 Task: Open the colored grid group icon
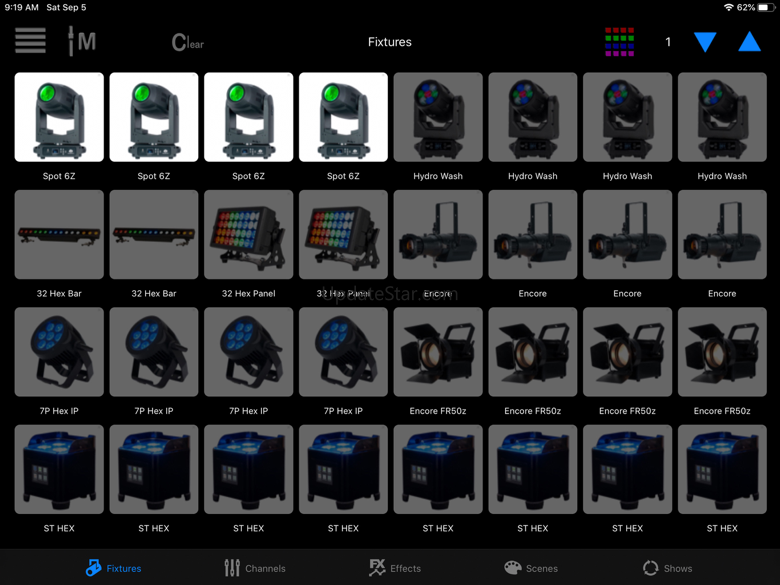pyautogui.click(x=619, y=42)
